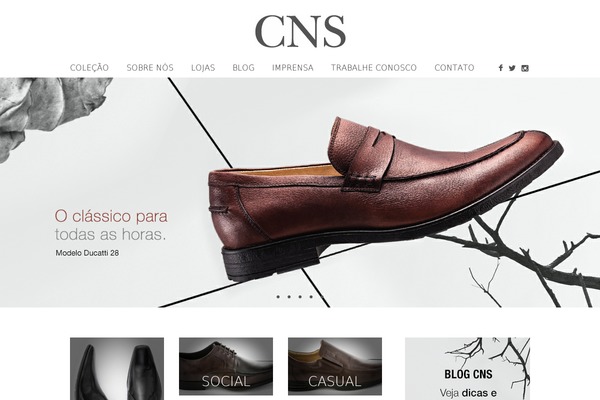Open the Casual shoes category thumbnail
The height and width of the screenshot is (400, 600).
click(335, 366)
